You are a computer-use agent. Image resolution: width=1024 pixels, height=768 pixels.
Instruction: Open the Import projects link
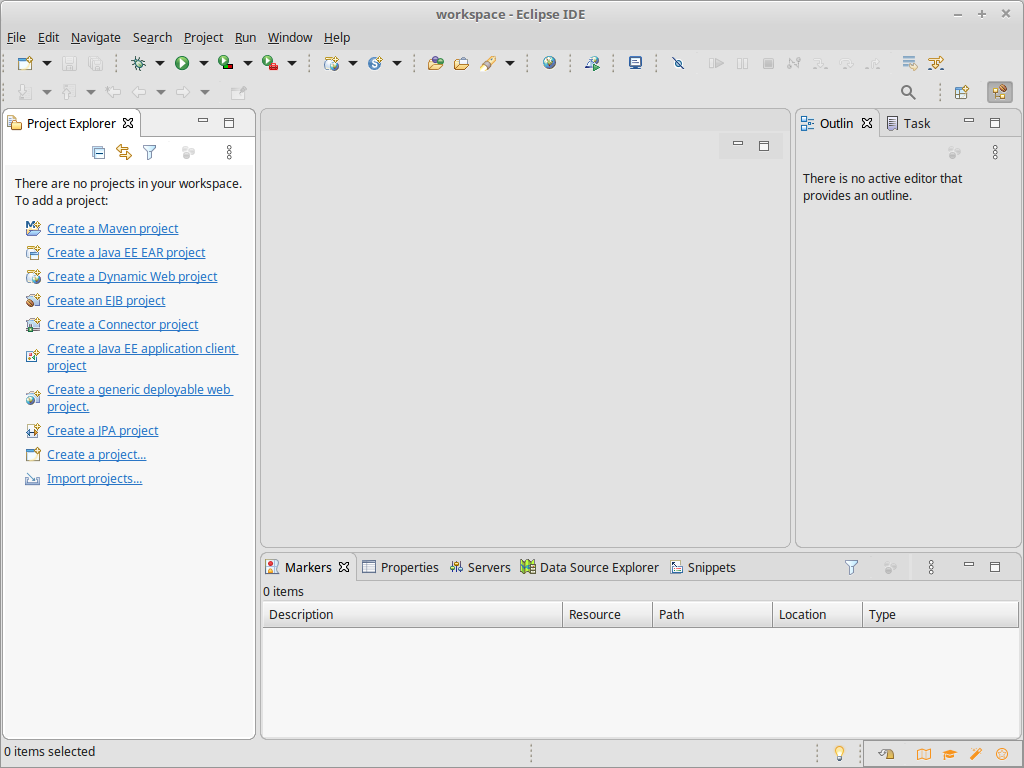94,478
